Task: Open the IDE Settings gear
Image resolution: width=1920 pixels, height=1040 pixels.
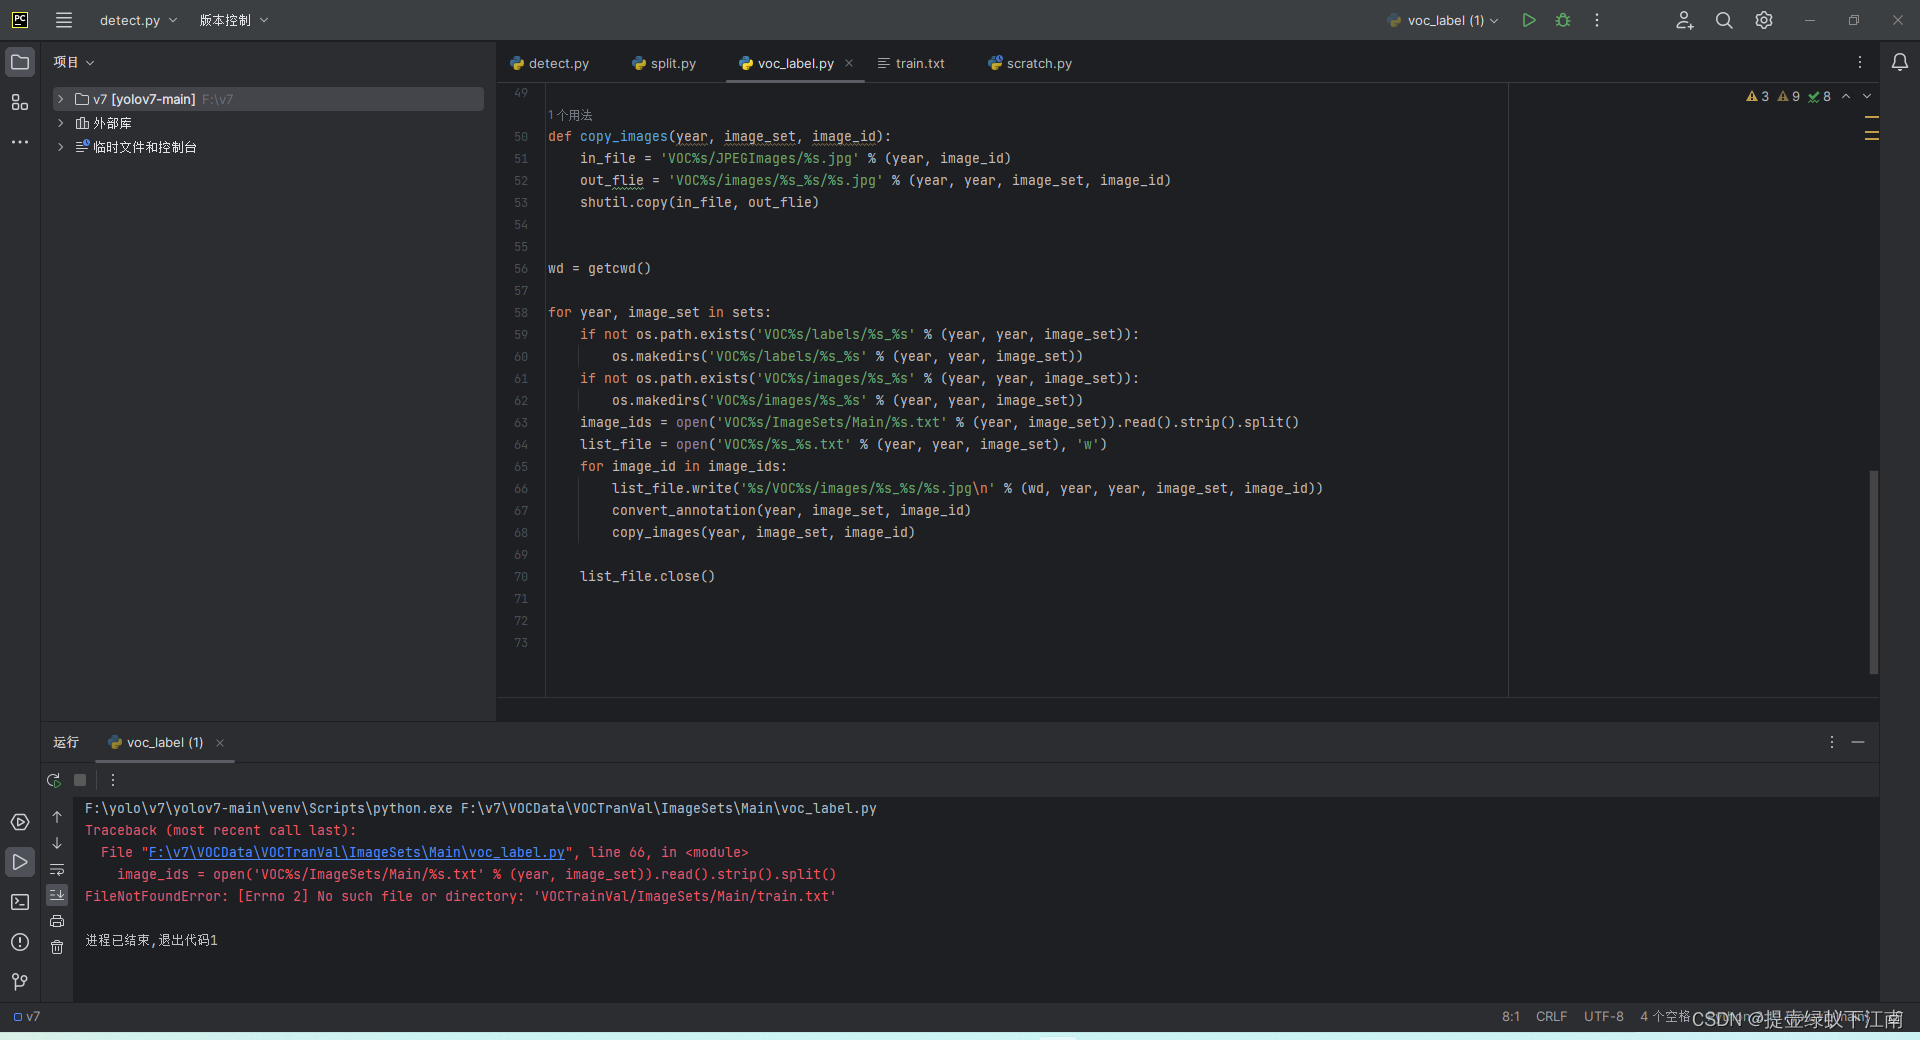Action: pyautogui.click(x=1763, y=19)
